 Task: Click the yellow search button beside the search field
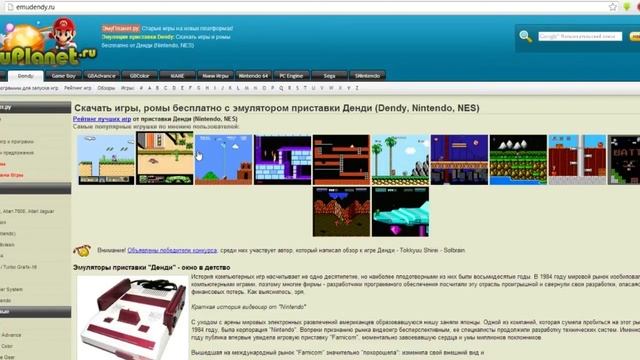635,36
